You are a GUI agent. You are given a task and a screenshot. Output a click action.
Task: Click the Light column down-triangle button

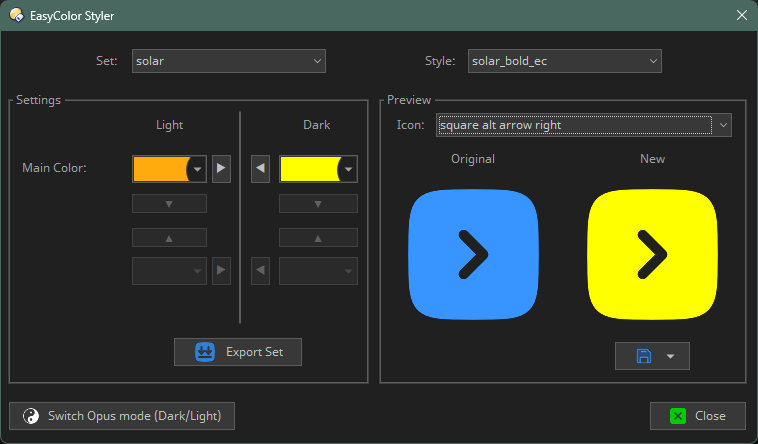point(169,204)
